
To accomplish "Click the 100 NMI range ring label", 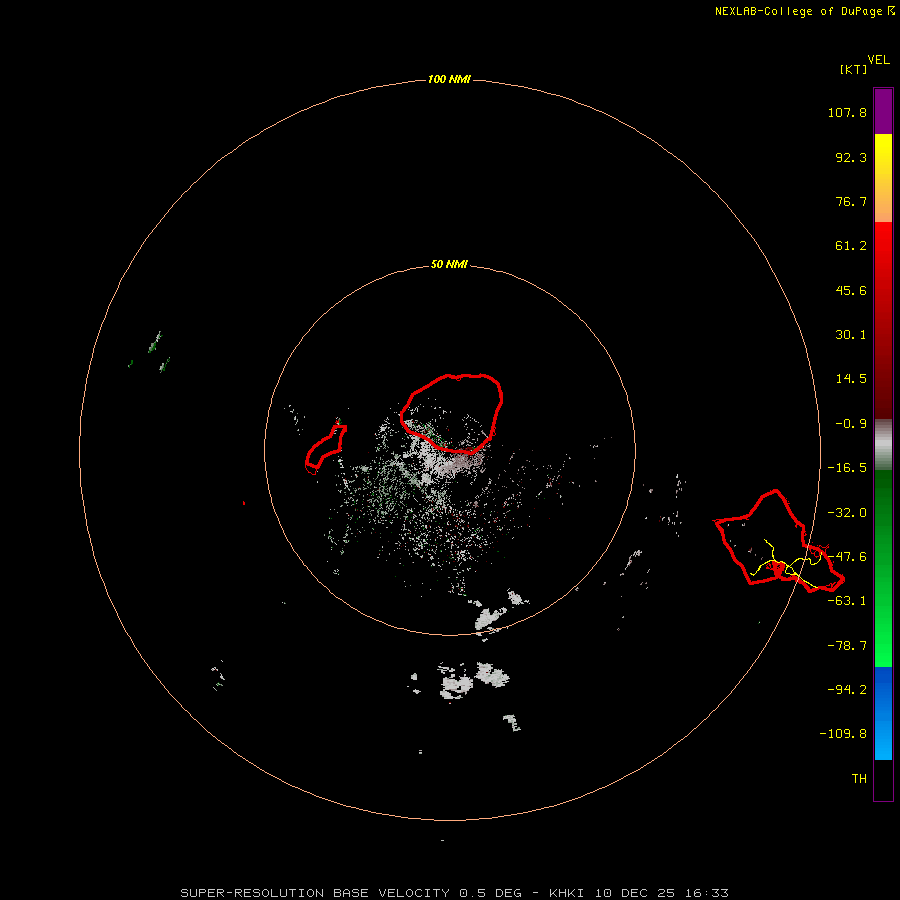I will click(x=449, y=79).
